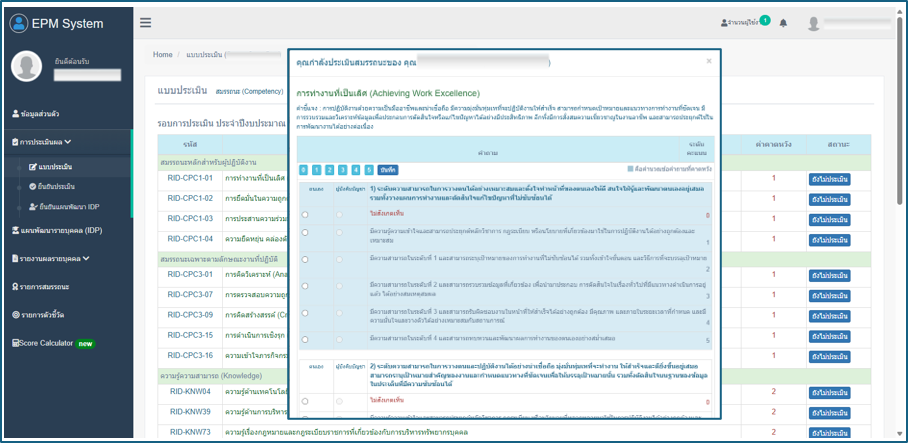Click the green online users badge
This screenshot has height=443, width=908.
pyautogui.click(x=765, y=20)
